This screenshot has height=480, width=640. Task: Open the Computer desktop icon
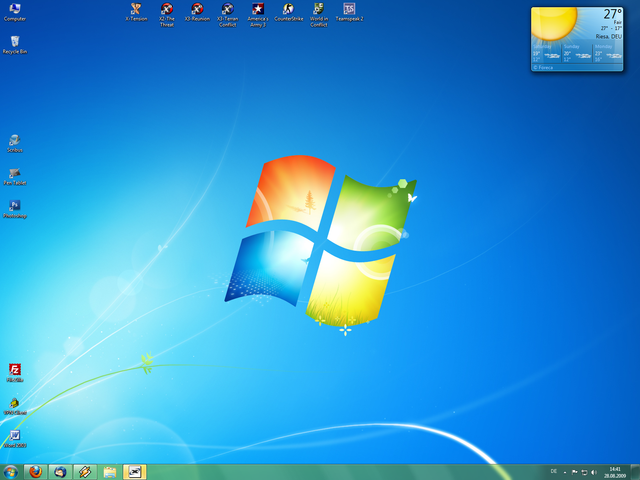coord(14,11)
